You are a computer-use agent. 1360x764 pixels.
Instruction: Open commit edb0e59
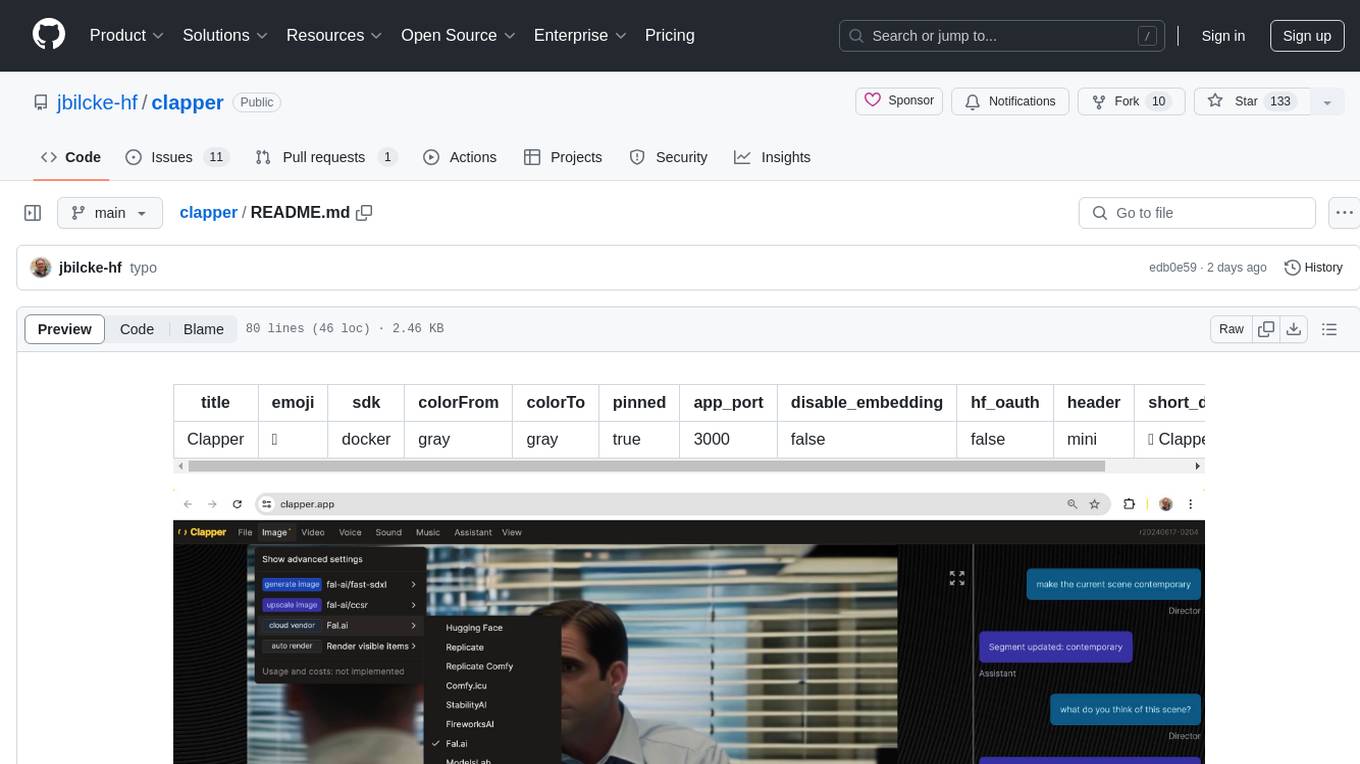[1173, 267]
